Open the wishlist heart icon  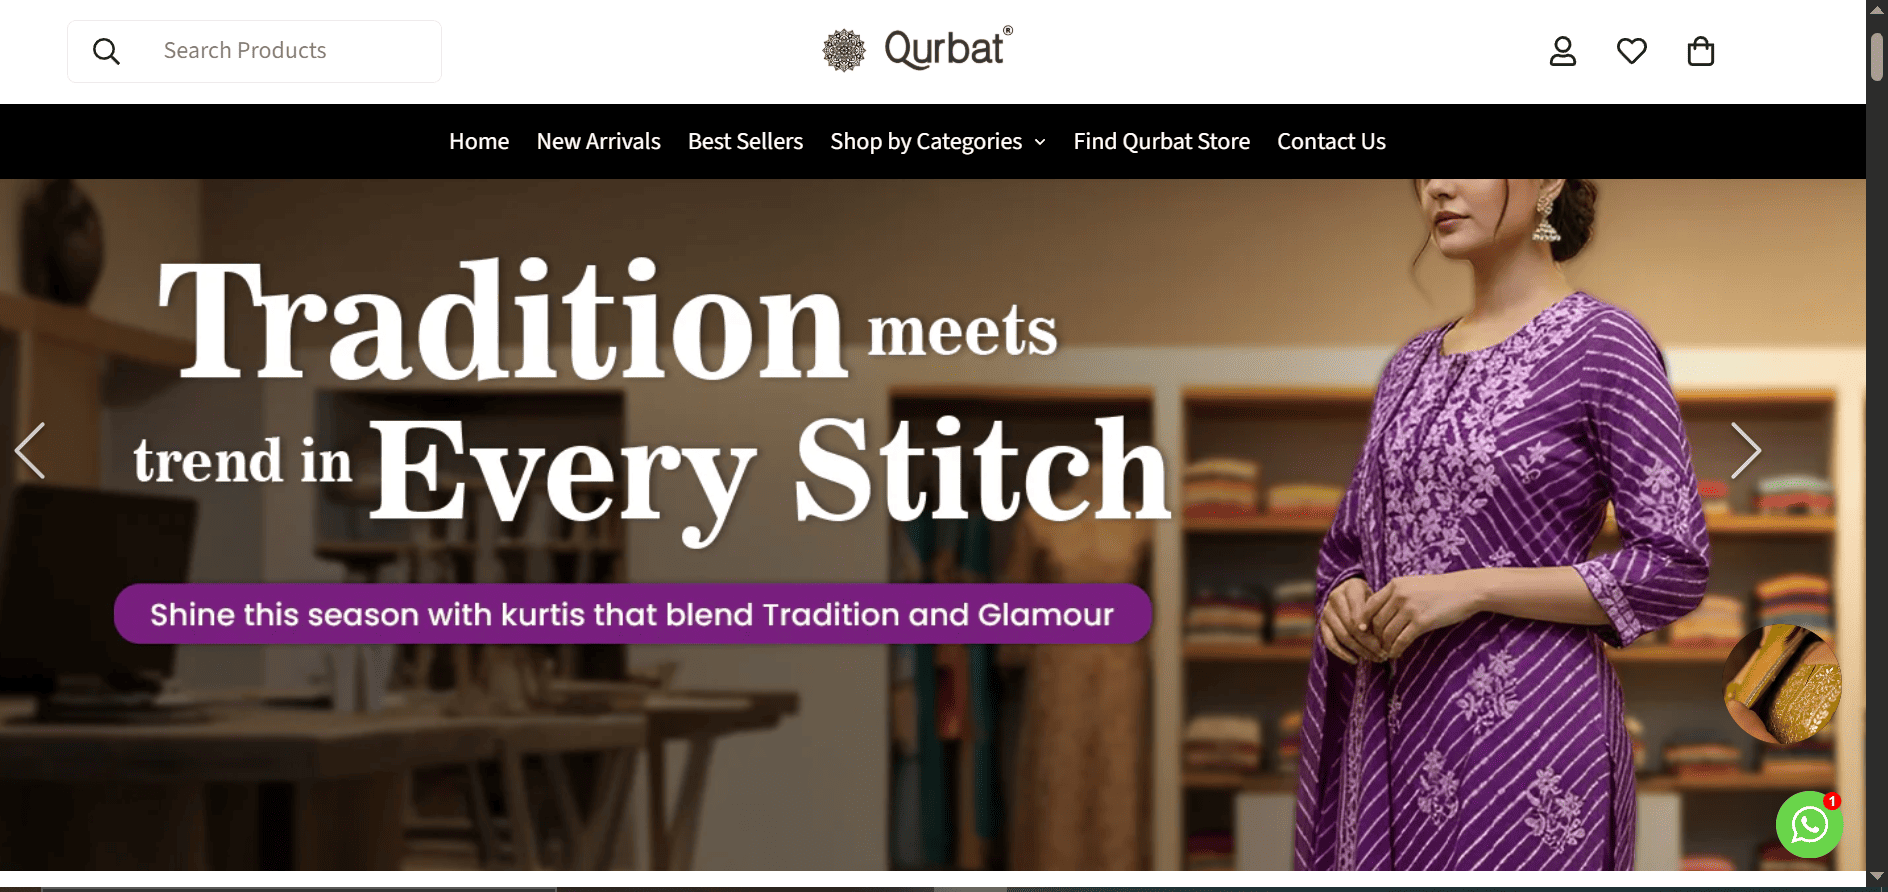[x=1632, y=51]
